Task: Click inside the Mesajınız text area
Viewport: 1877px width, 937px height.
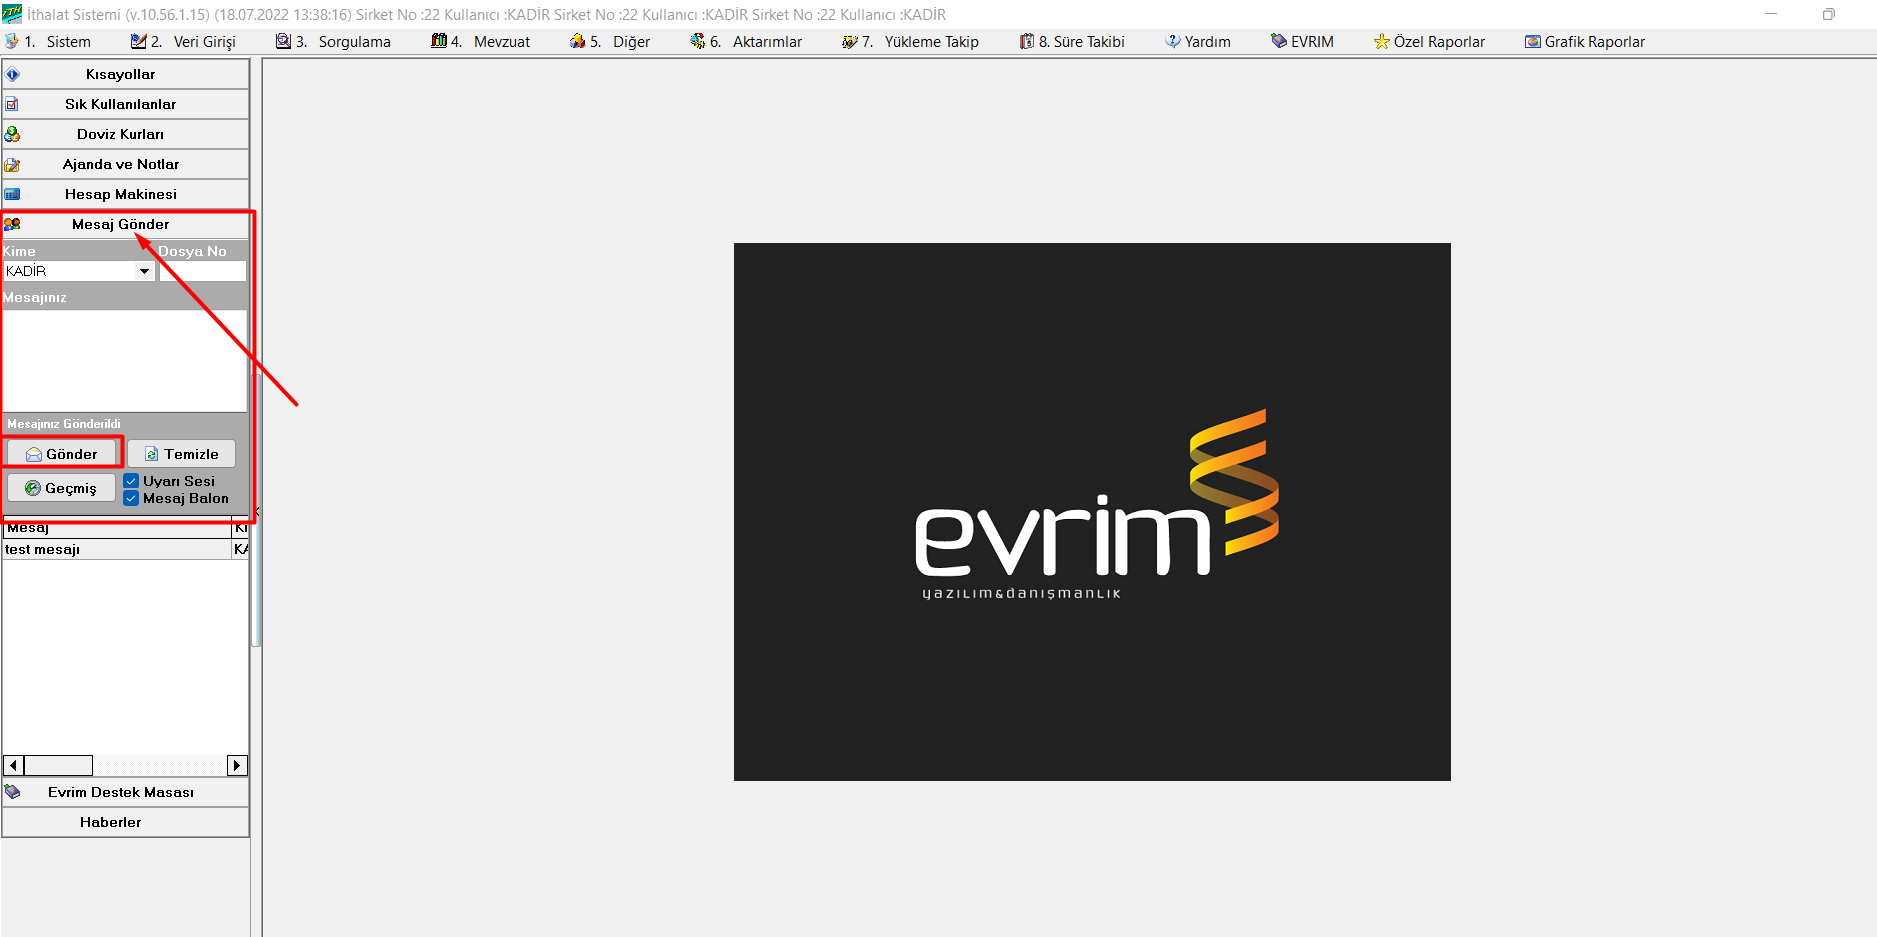Action: [124, 360]
